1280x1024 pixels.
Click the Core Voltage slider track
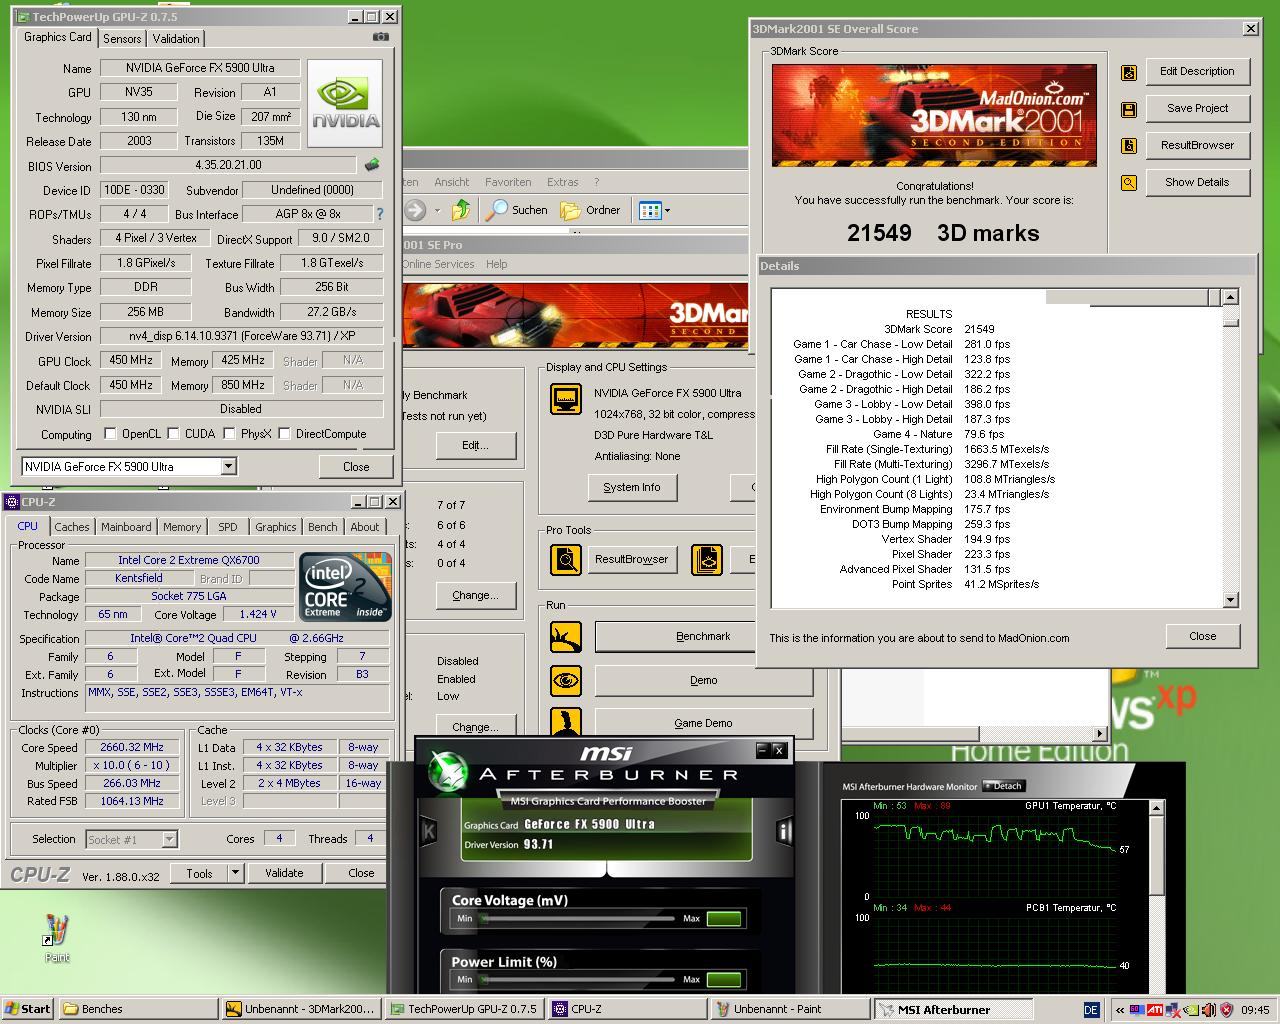(x=579, y=918)
